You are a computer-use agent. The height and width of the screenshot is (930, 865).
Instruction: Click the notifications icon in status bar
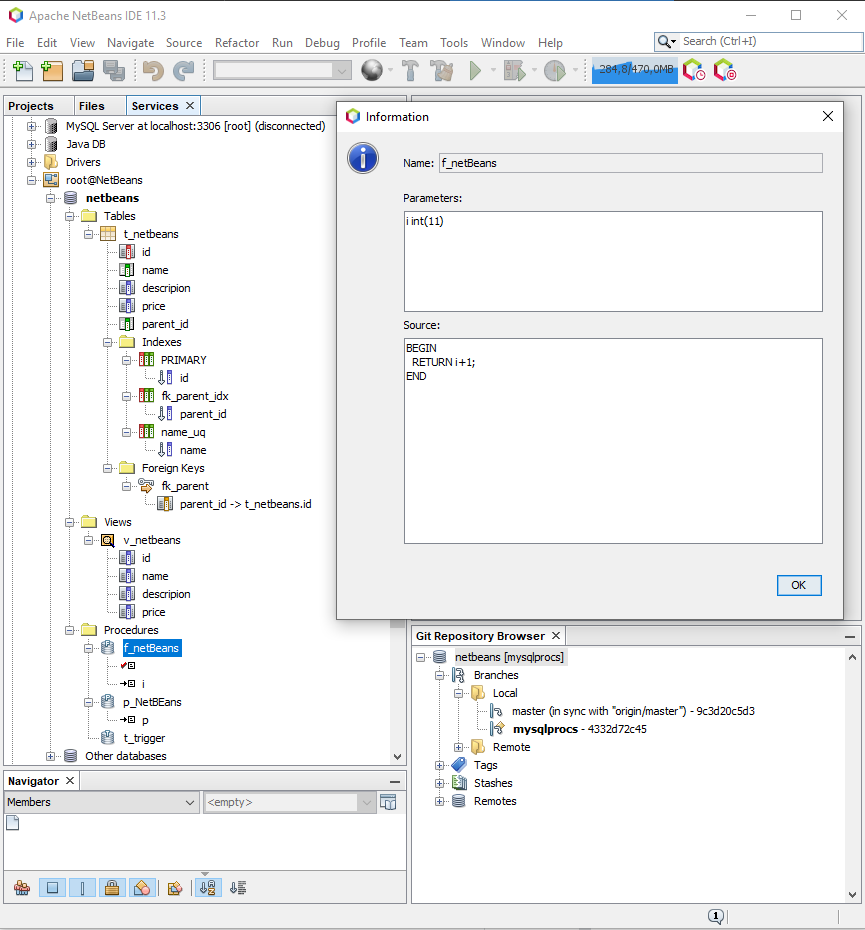(x=715, y=916)
